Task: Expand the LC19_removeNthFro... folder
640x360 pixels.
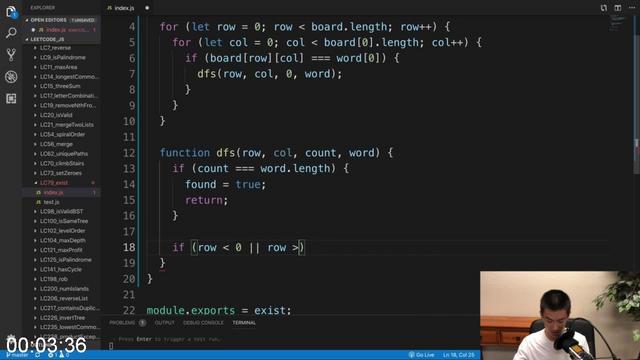Action: (69, 105)
